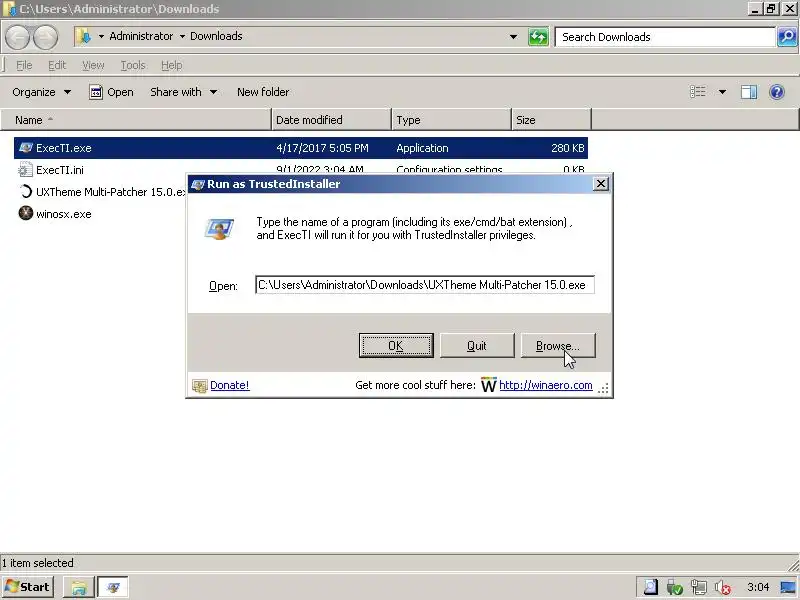Screen dimensions: 800x600
Task: Open Windows Explorer from taskbar
Action: [x=79, y=587]
